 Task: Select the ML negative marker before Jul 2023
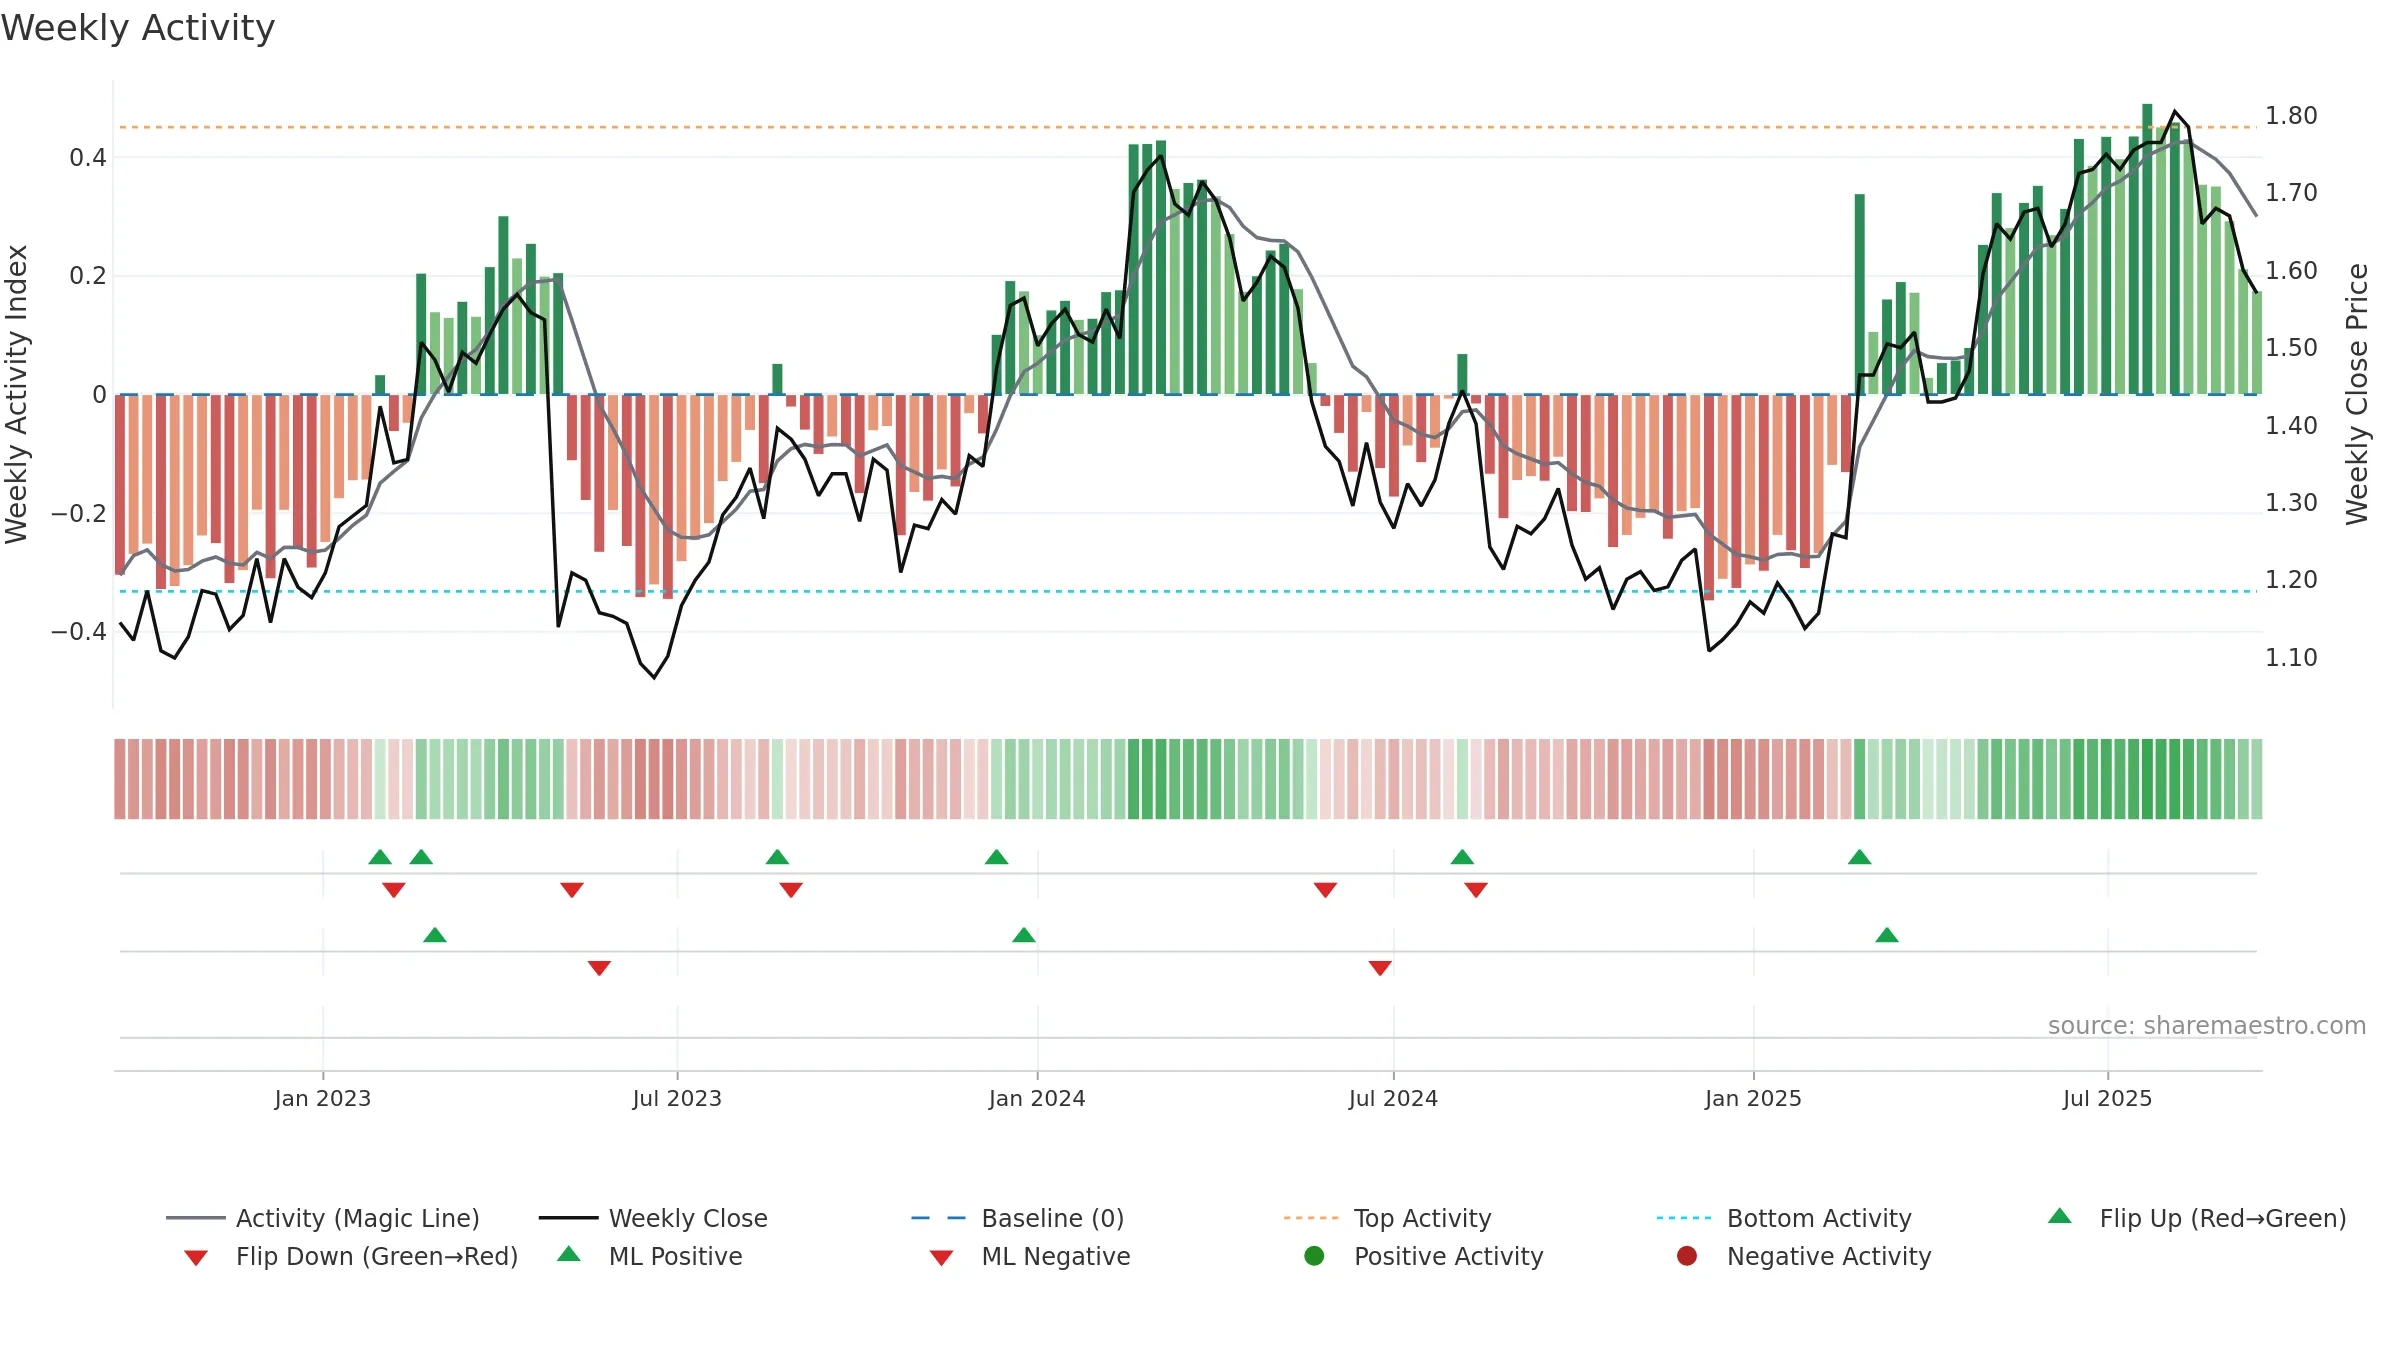pyautogui.click(x=599, y=968)
